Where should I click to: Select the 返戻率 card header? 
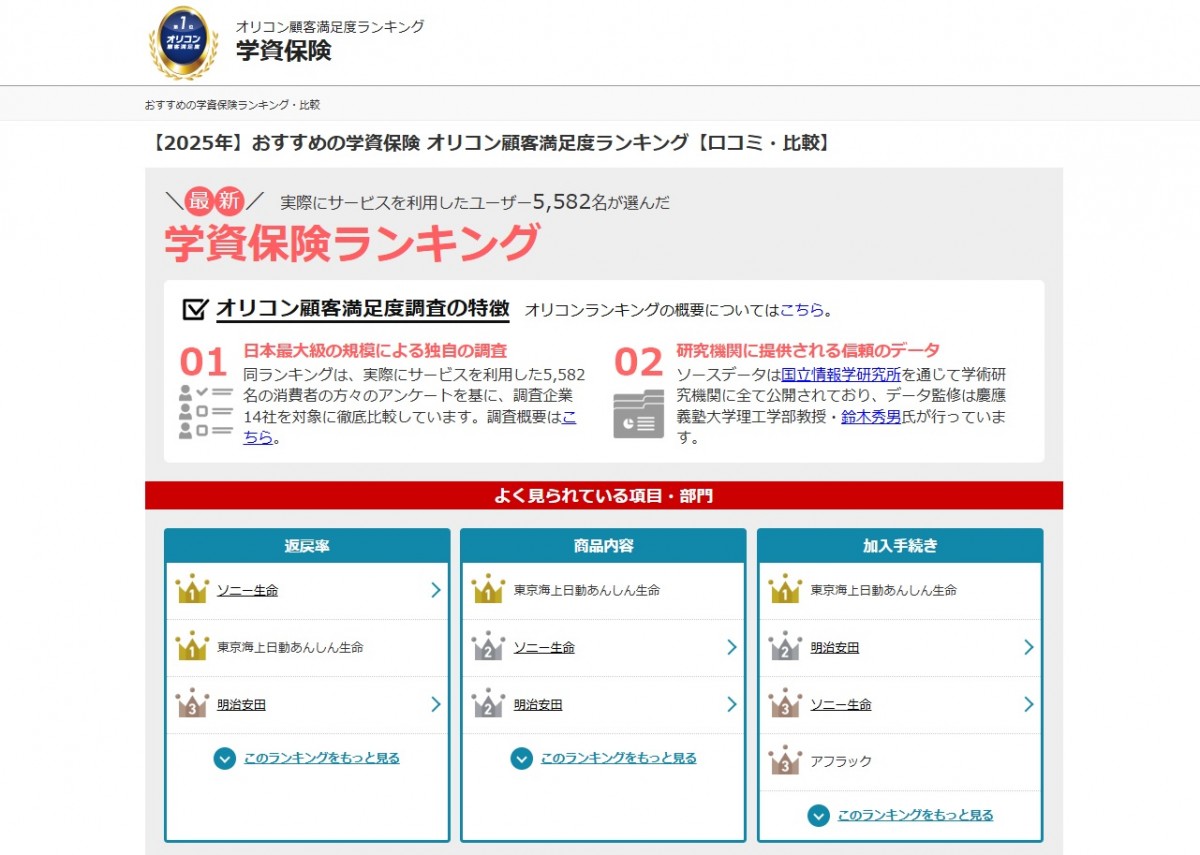click(x=307, y=546)
